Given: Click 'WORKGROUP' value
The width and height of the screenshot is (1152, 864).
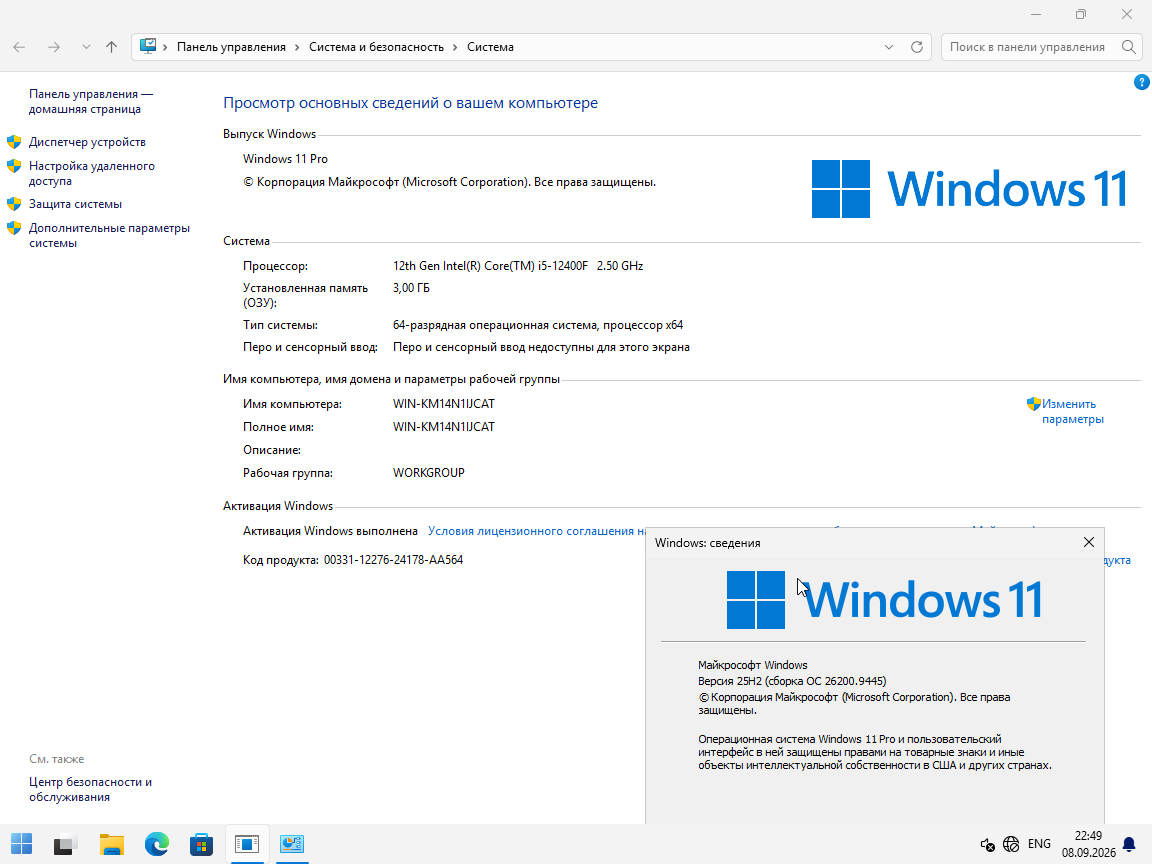Looking at the screenshot, I should [428, 473].
